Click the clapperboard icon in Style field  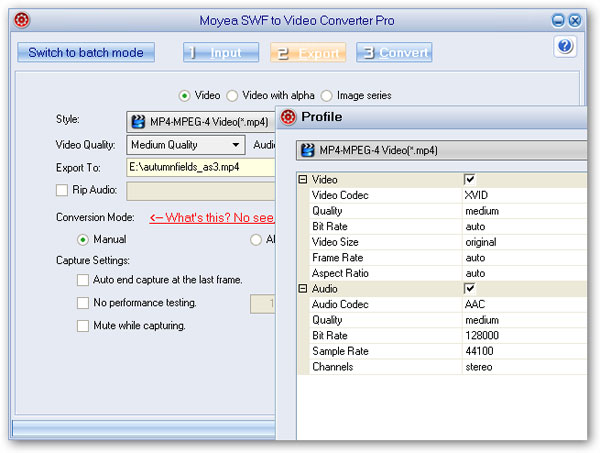138,122
